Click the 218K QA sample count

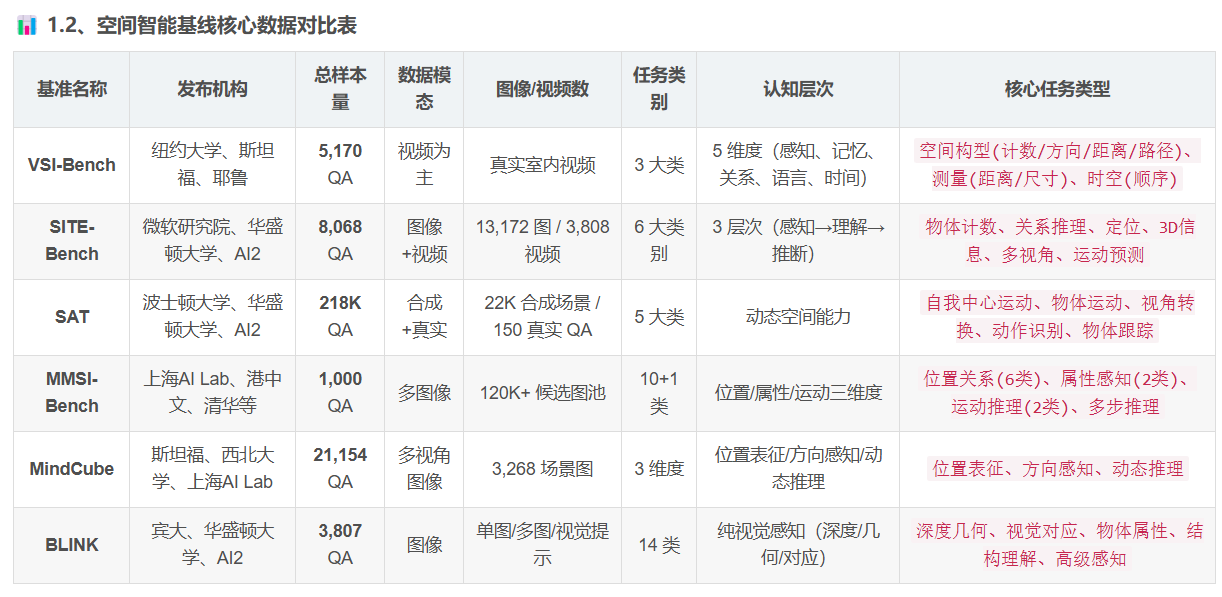click(340, 317)
